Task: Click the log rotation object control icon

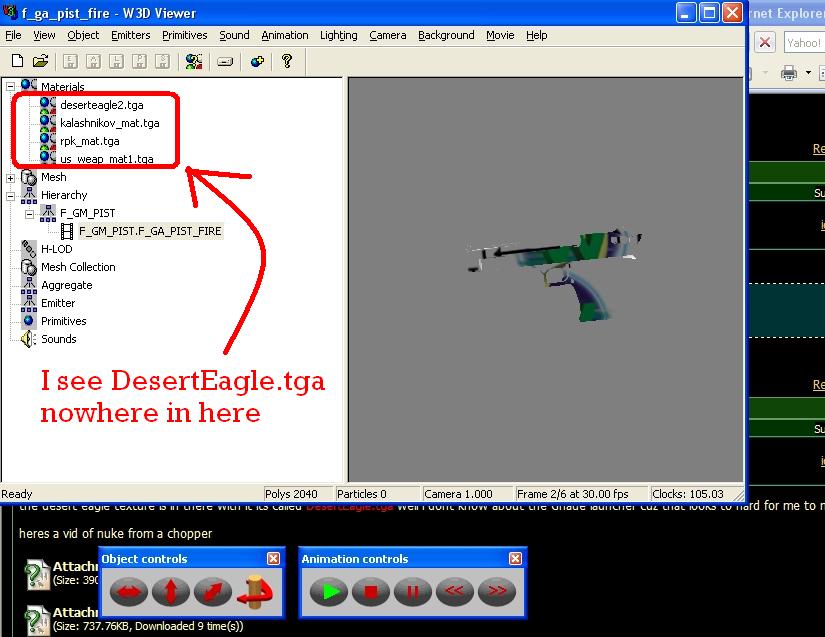Action: 254,591
